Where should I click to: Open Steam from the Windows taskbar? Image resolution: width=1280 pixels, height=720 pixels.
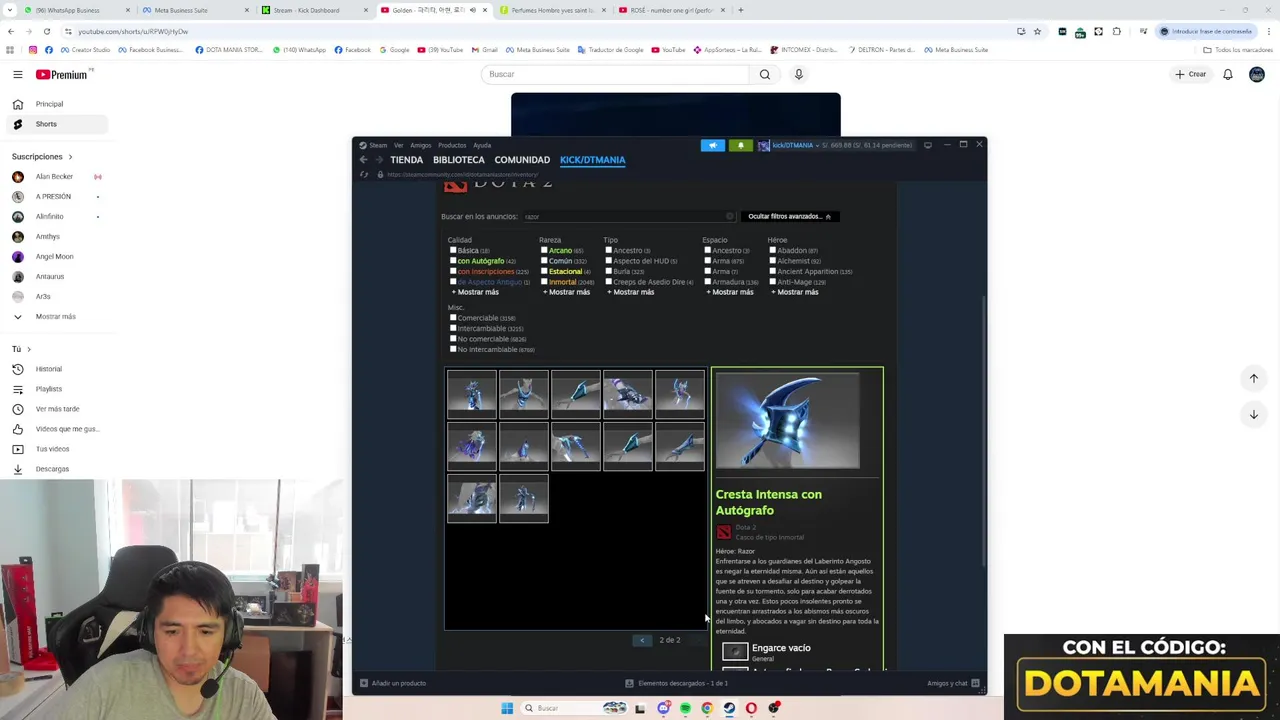click(x=729, y=708)
